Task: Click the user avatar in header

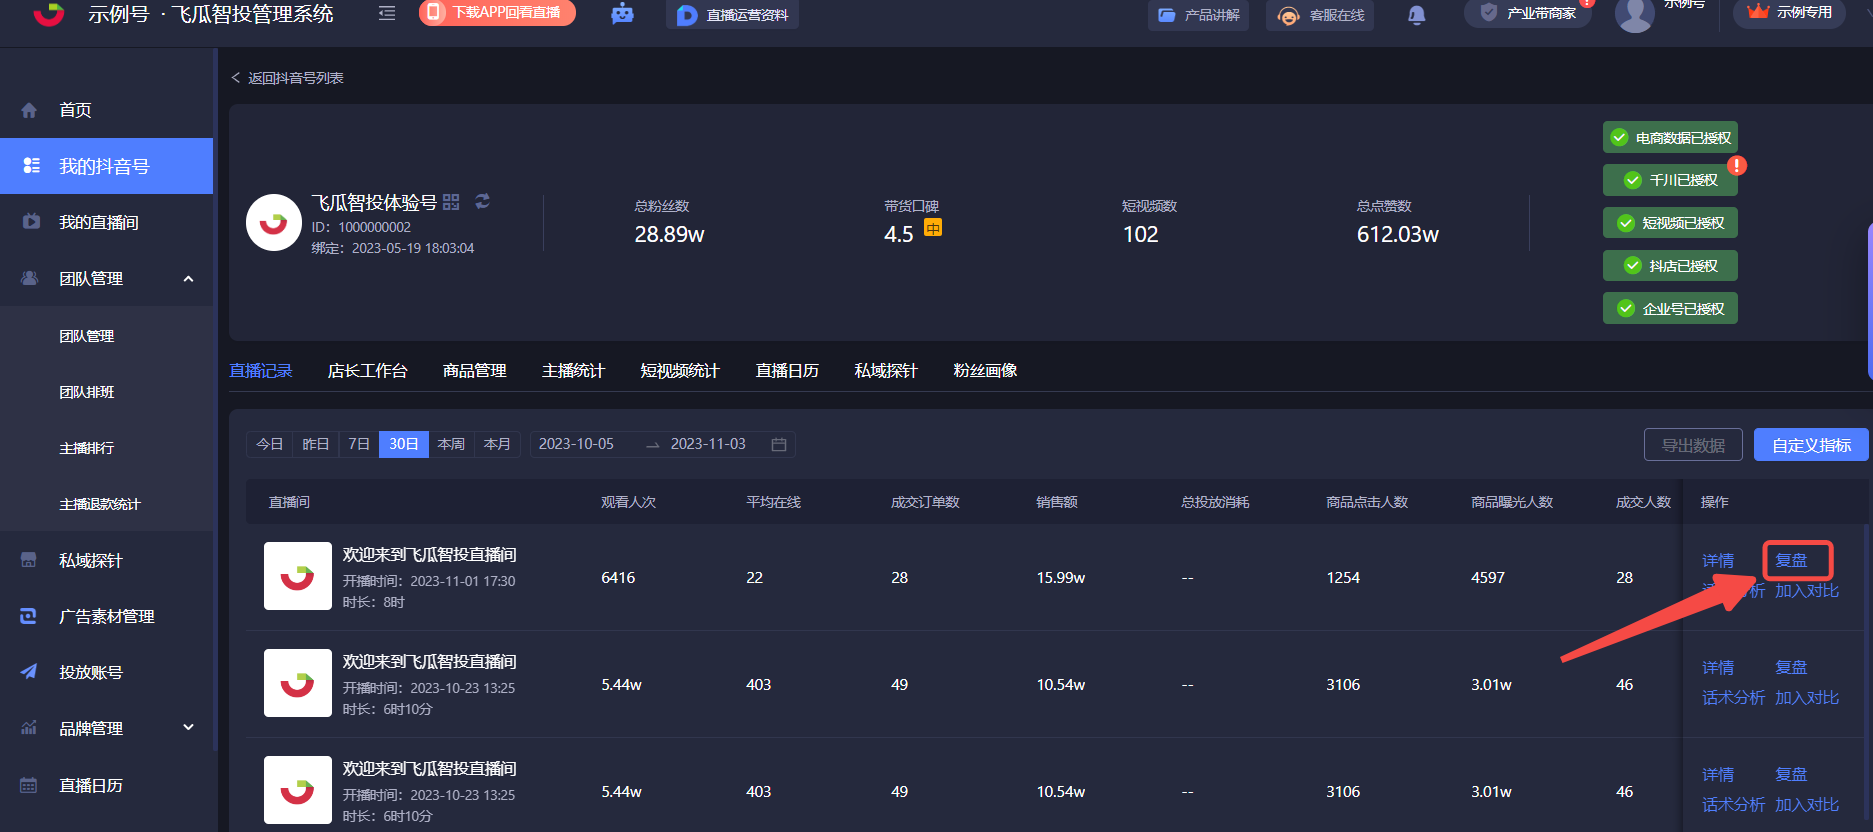Action: click(x=1634, y=14)
